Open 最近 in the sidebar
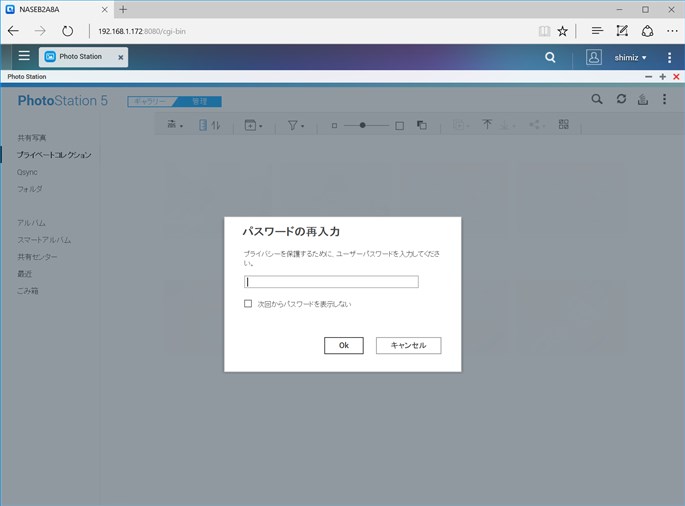Image resolution: width=685 pixels, height=506 pixels. 24,274
